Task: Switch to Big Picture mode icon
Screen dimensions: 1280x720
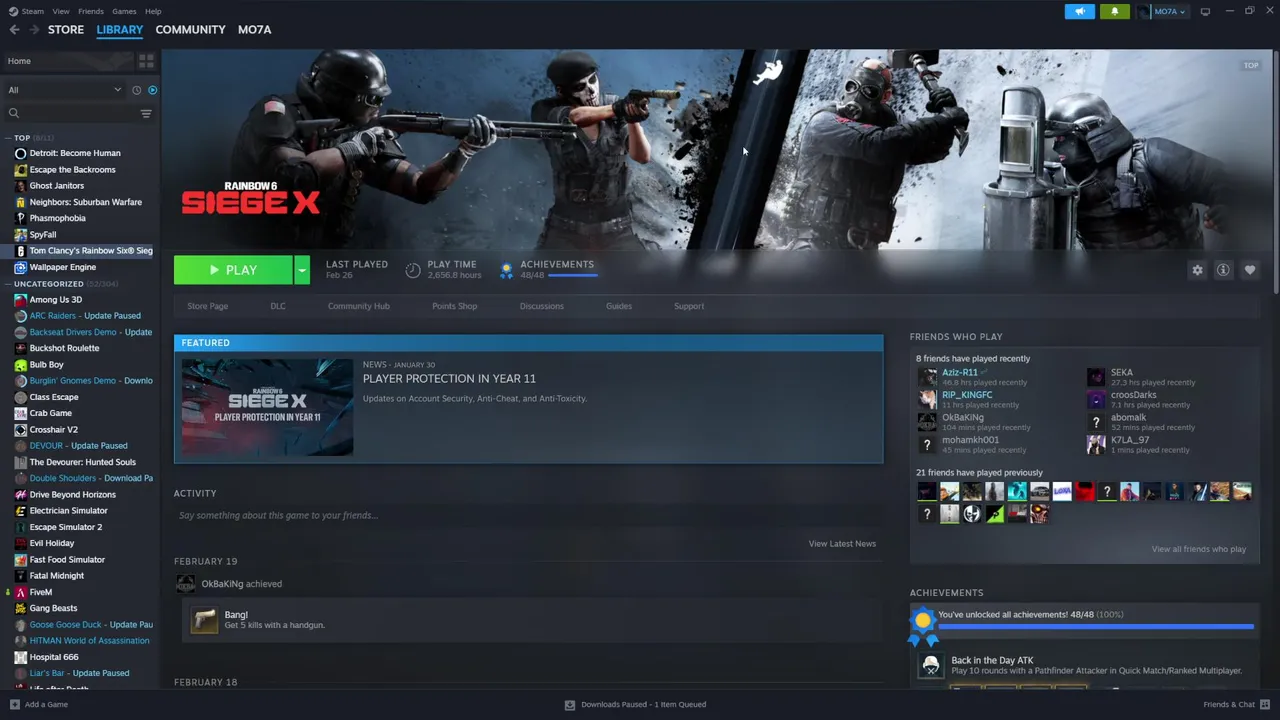Action: pyautogui.click(x=1205, y=11)
